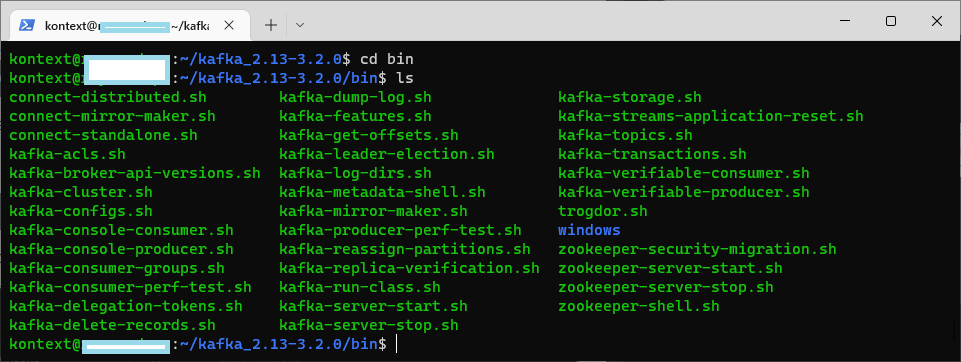The height and width of the screenshot is (362, 961).
Task: Maximize the terminal window
Action: pyautogui.click(x=891, y=21)
